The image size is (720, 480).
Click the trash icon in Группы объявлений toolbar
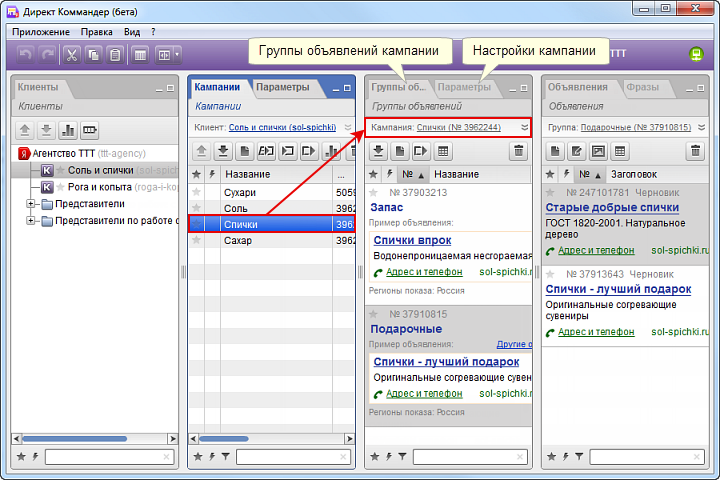coord(518,151)
